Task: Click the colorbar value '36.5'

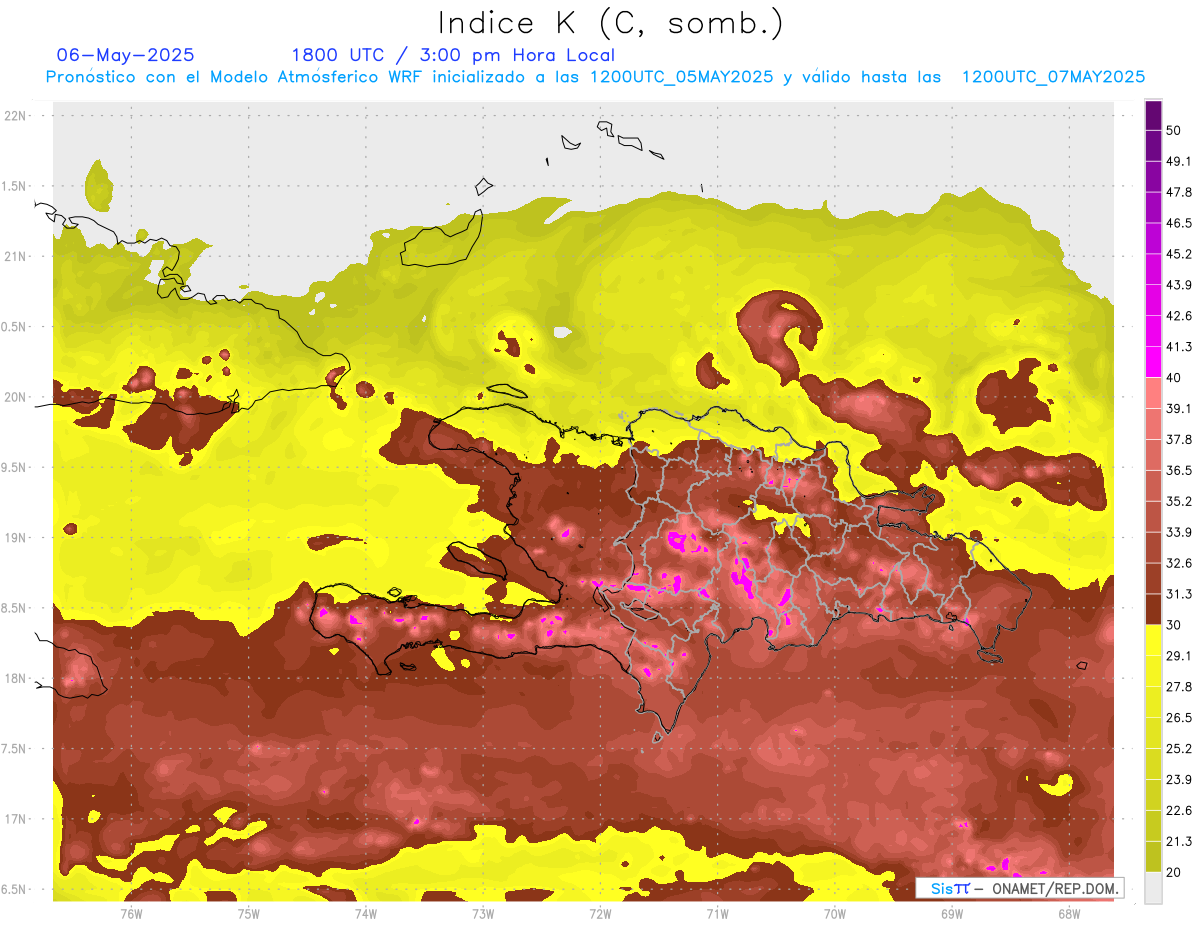Action: [x=1178, y=471]
